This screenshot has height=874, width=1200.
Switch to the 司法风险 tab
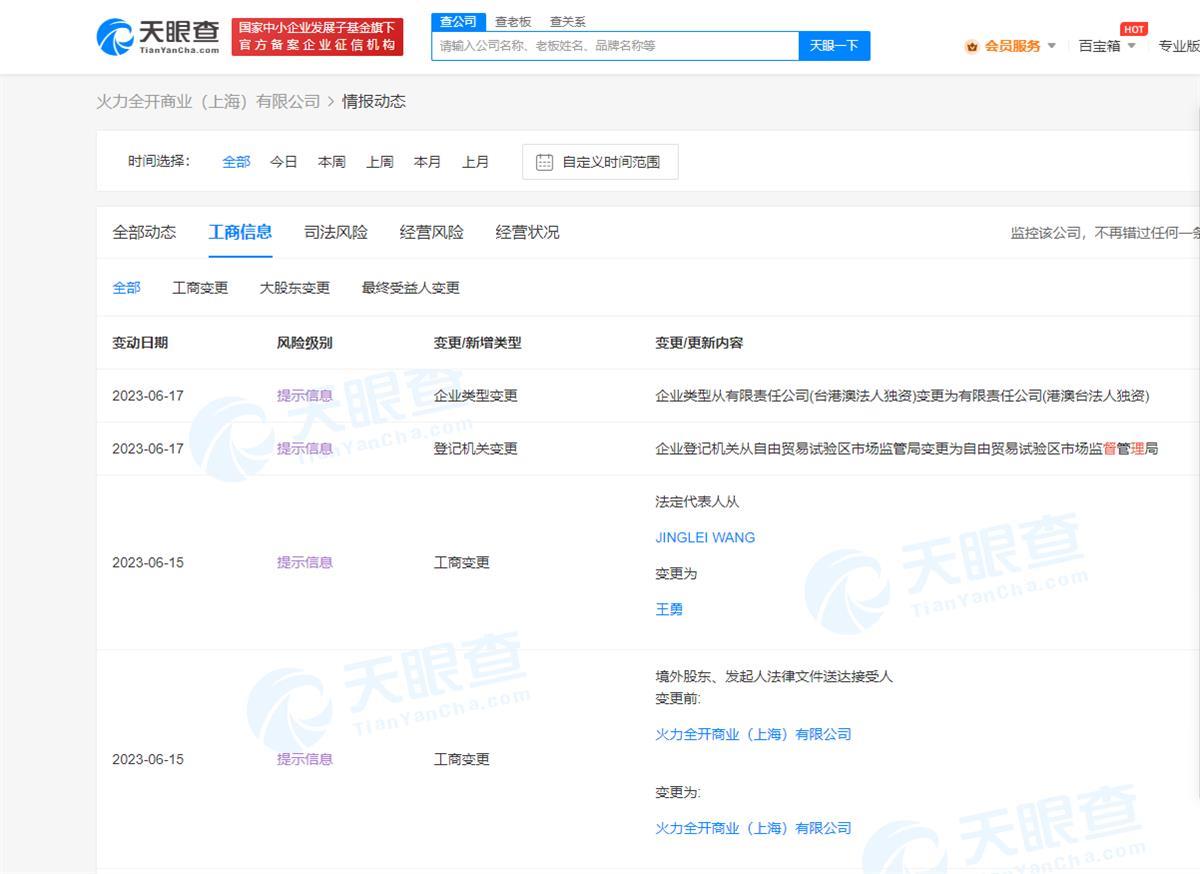[x=335, y=232]
